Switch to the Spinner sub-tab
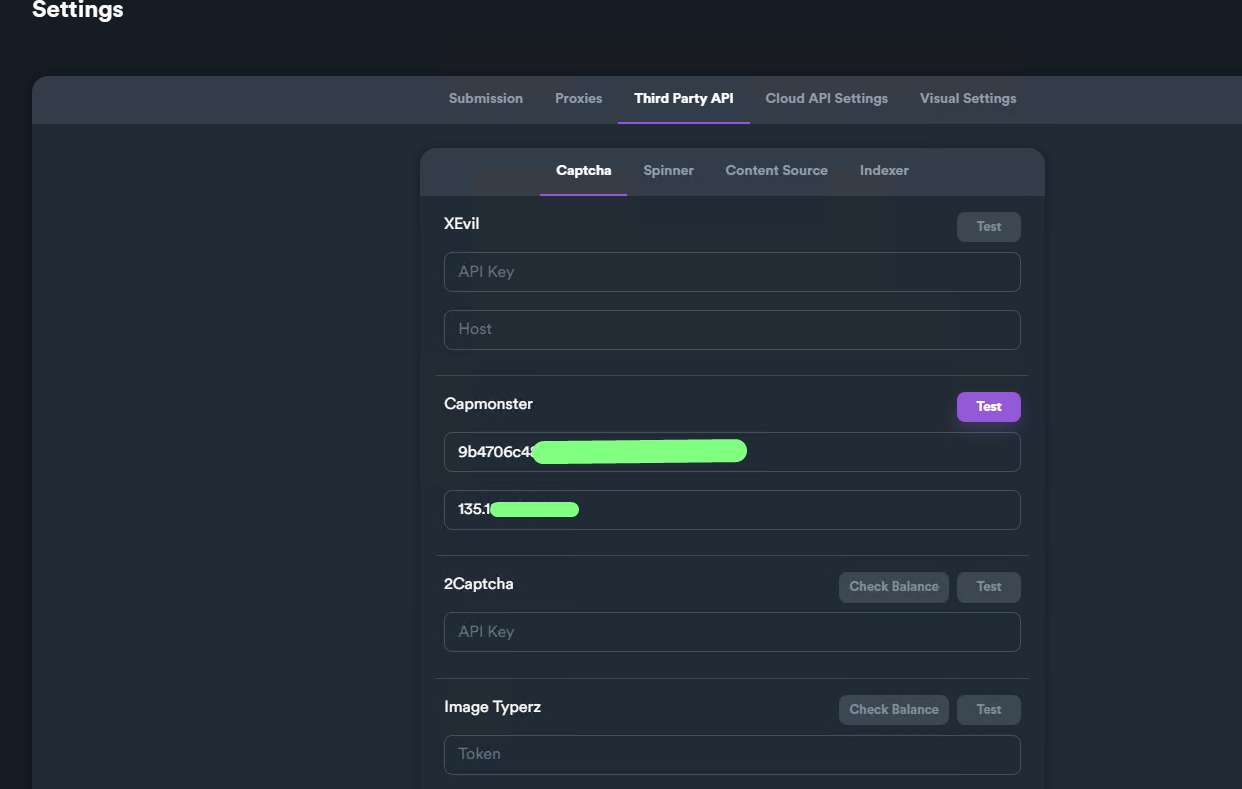 point(668,170)
